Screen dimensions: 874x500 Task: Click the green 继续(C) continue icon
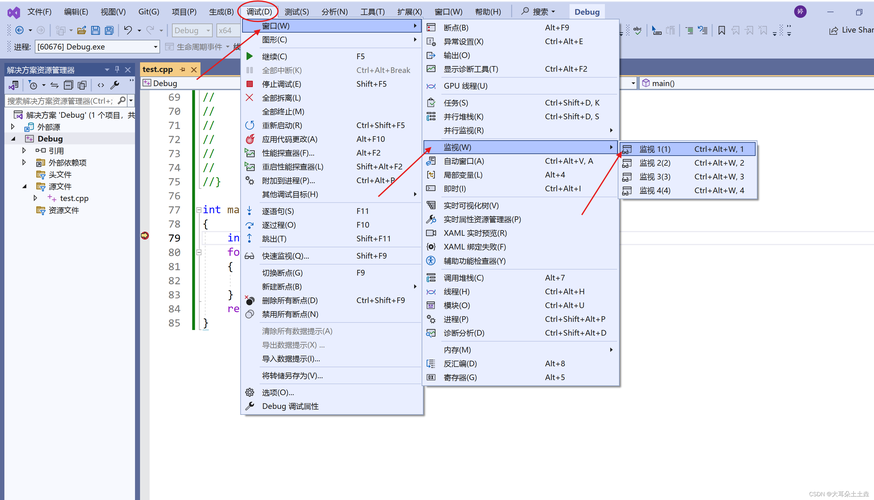coord(250,56)
